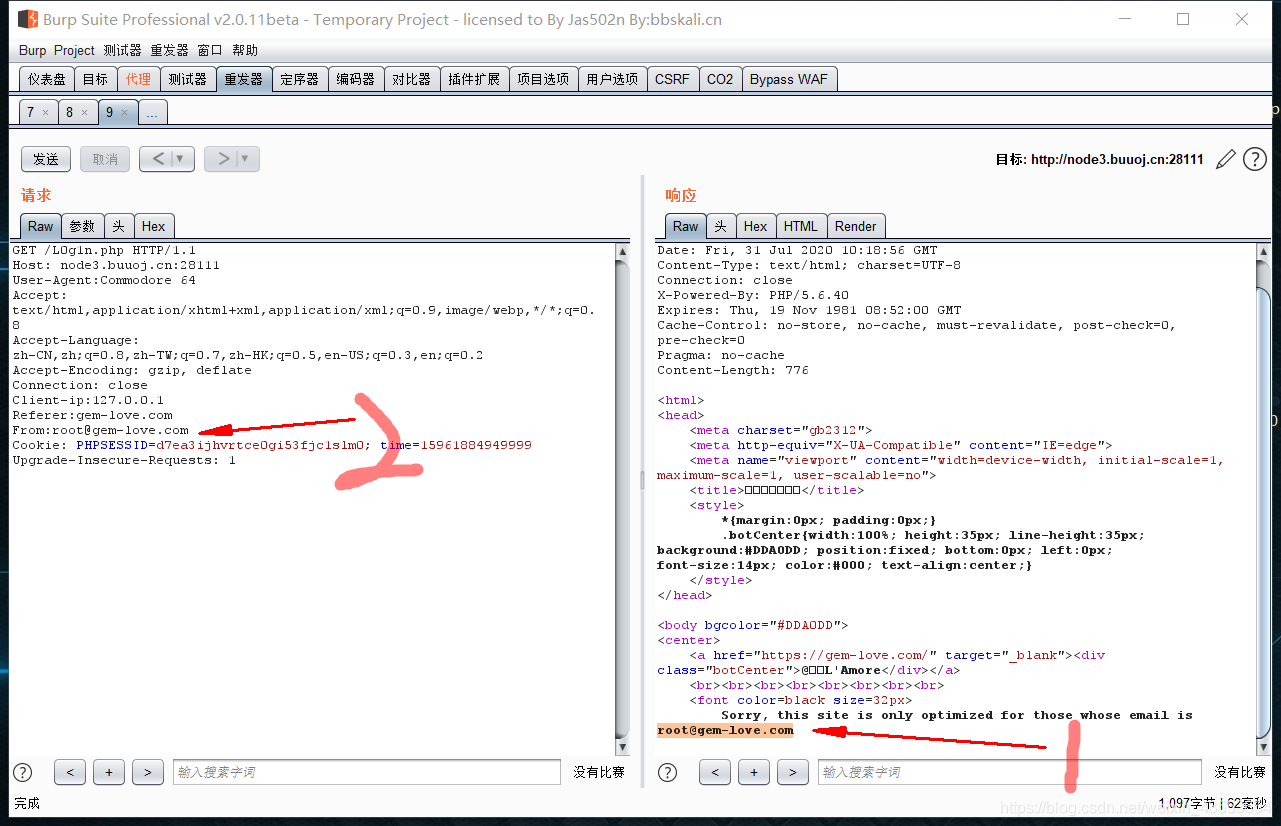The image size is (1281, 826).
Task: Open the Burp menu
Action: click(x=32, y=50)
